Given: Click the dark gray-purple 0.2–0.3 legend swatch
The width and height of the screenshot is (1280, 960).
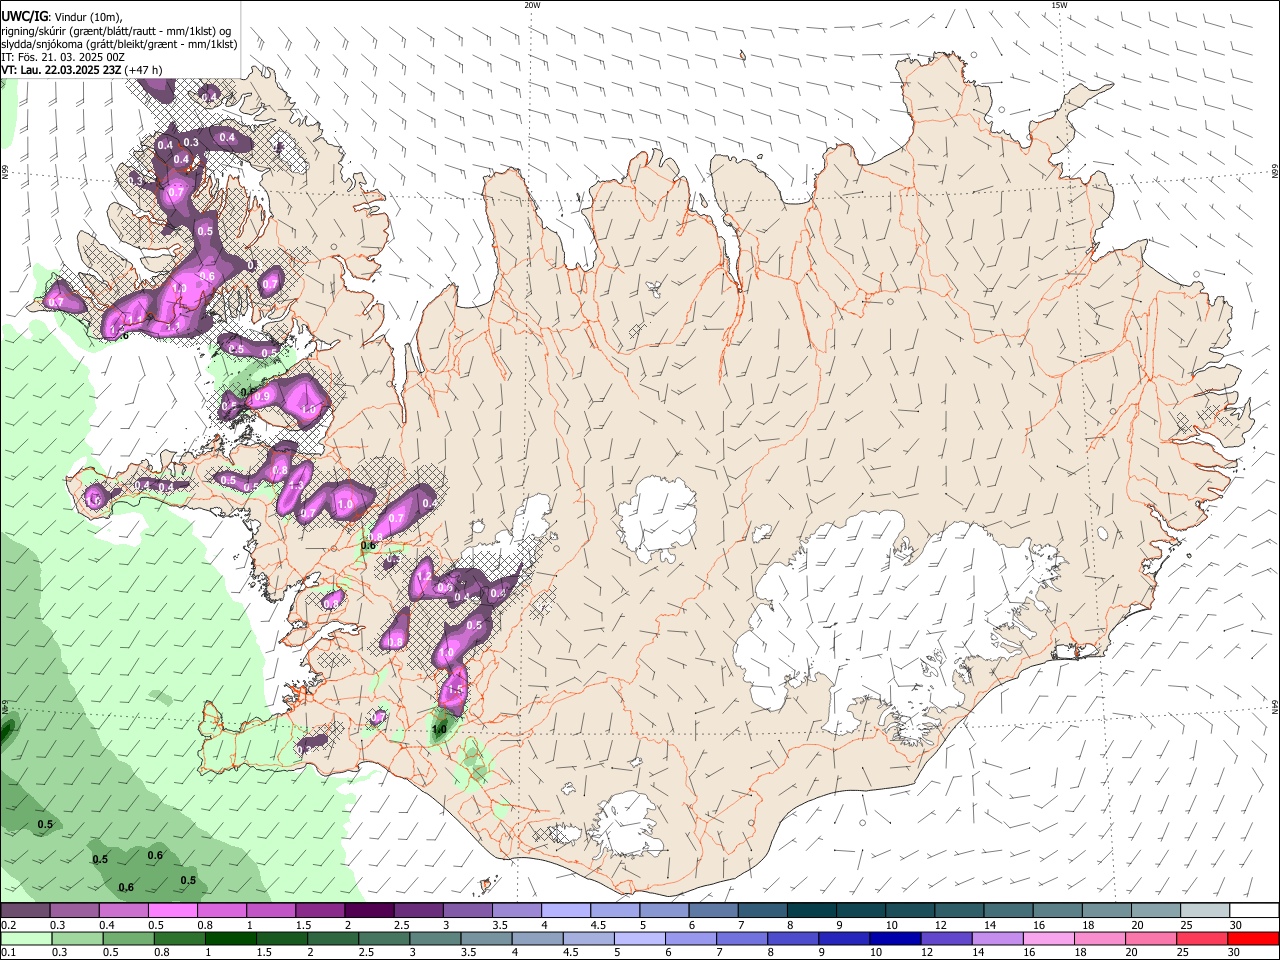Looking at the screenshot, I should tap(25, 911).
